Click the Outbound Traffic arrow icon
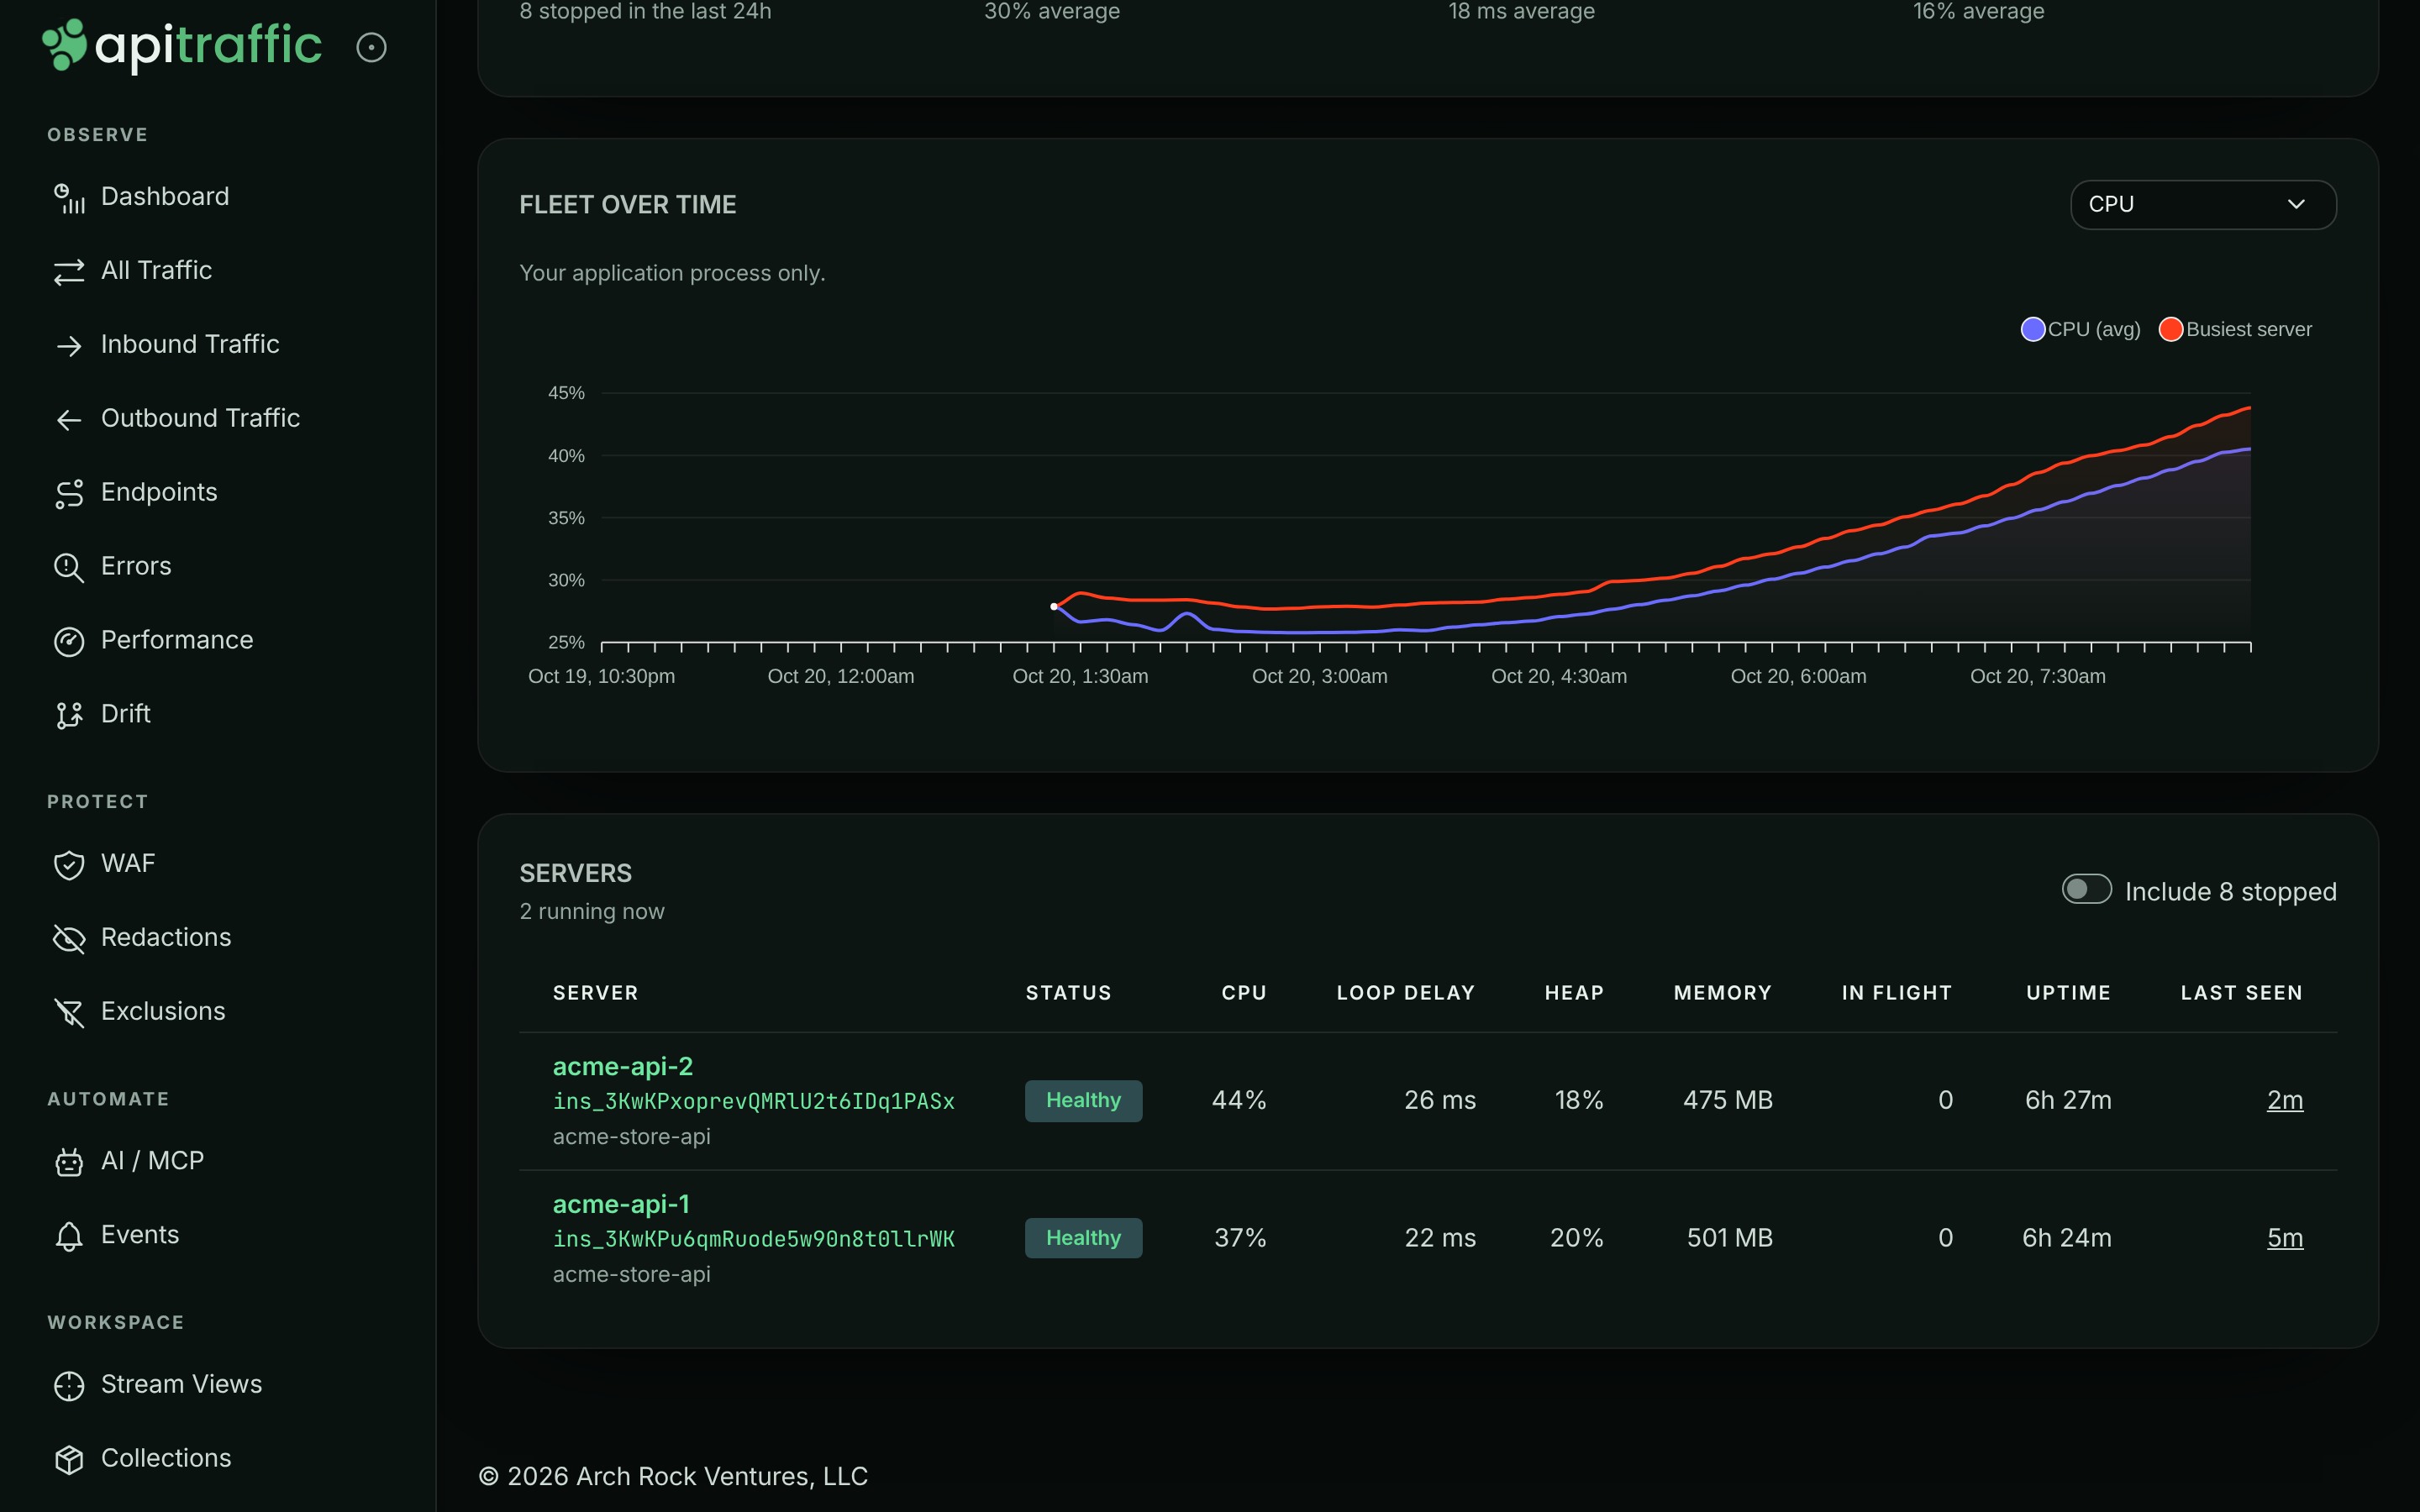Viewport: 2420px width, 1512px height. click(x=69, y=420)
